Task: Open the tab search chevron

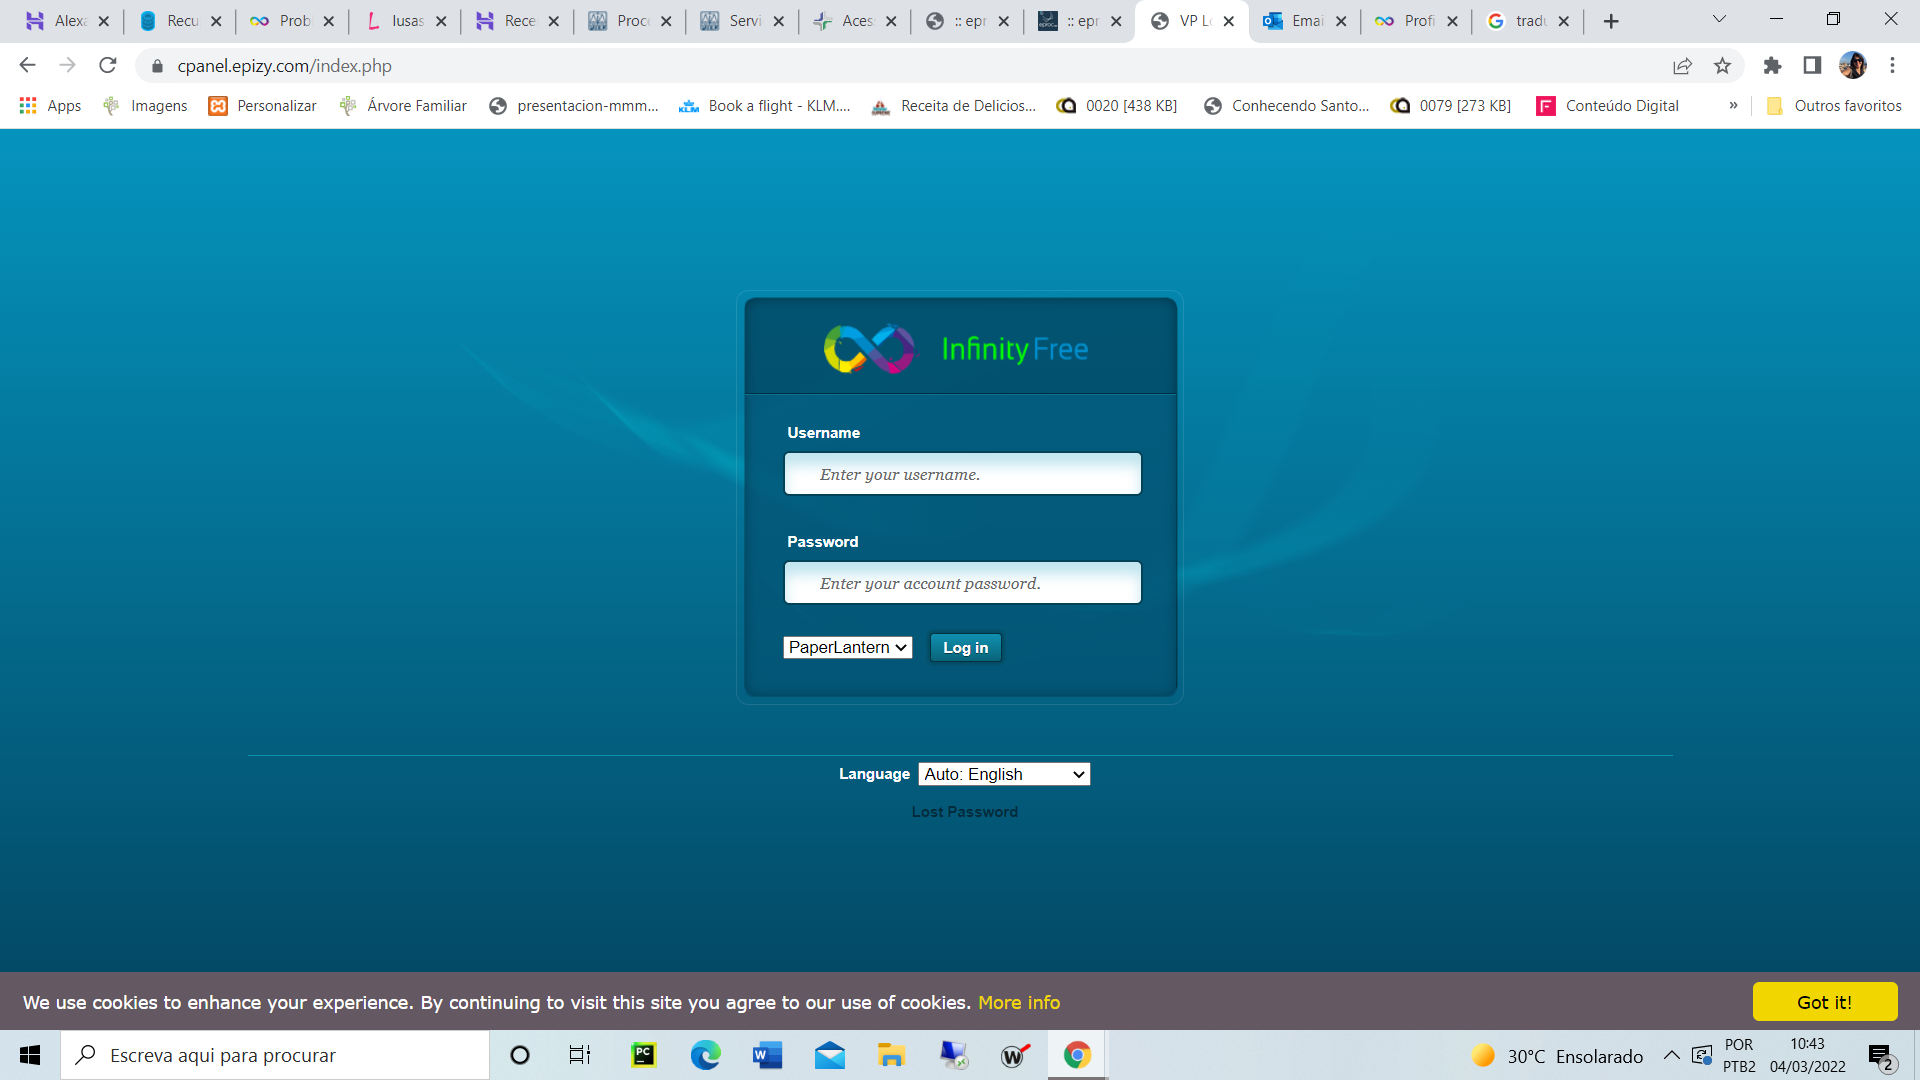Action: pos(1718,18)
